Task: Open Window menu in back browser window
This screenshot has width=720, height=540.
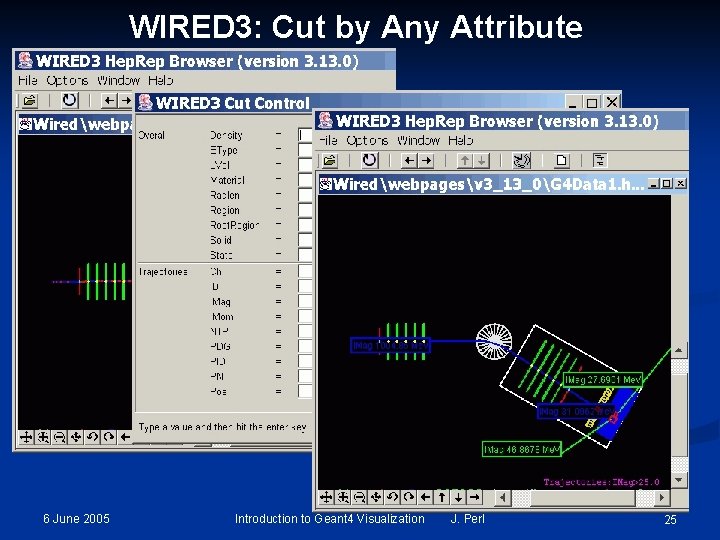Action: (118, 80)
